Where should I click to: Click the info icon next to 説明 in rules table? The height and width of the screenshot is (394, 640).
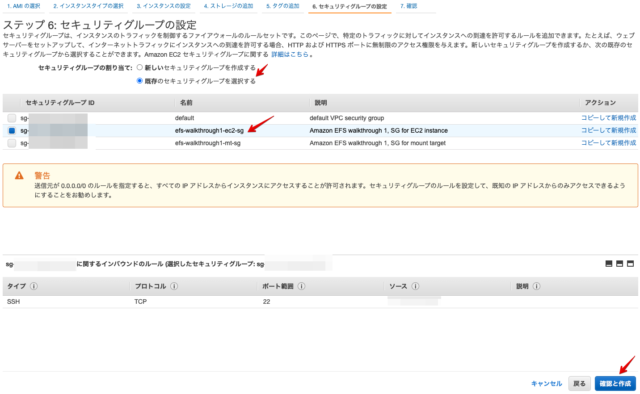point(537,286)
